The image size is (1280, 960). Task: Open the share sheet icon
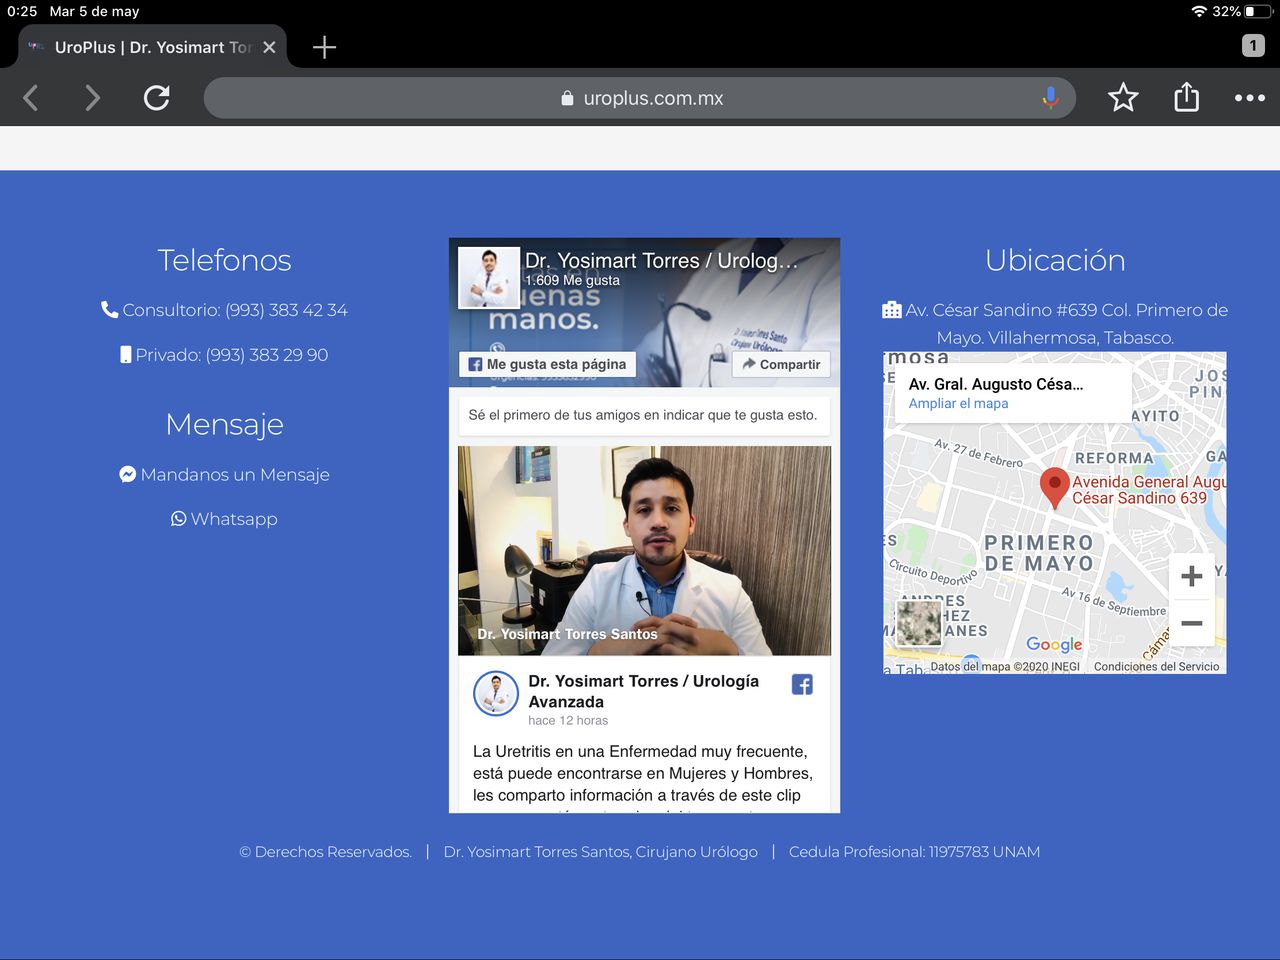[1186, 98]
